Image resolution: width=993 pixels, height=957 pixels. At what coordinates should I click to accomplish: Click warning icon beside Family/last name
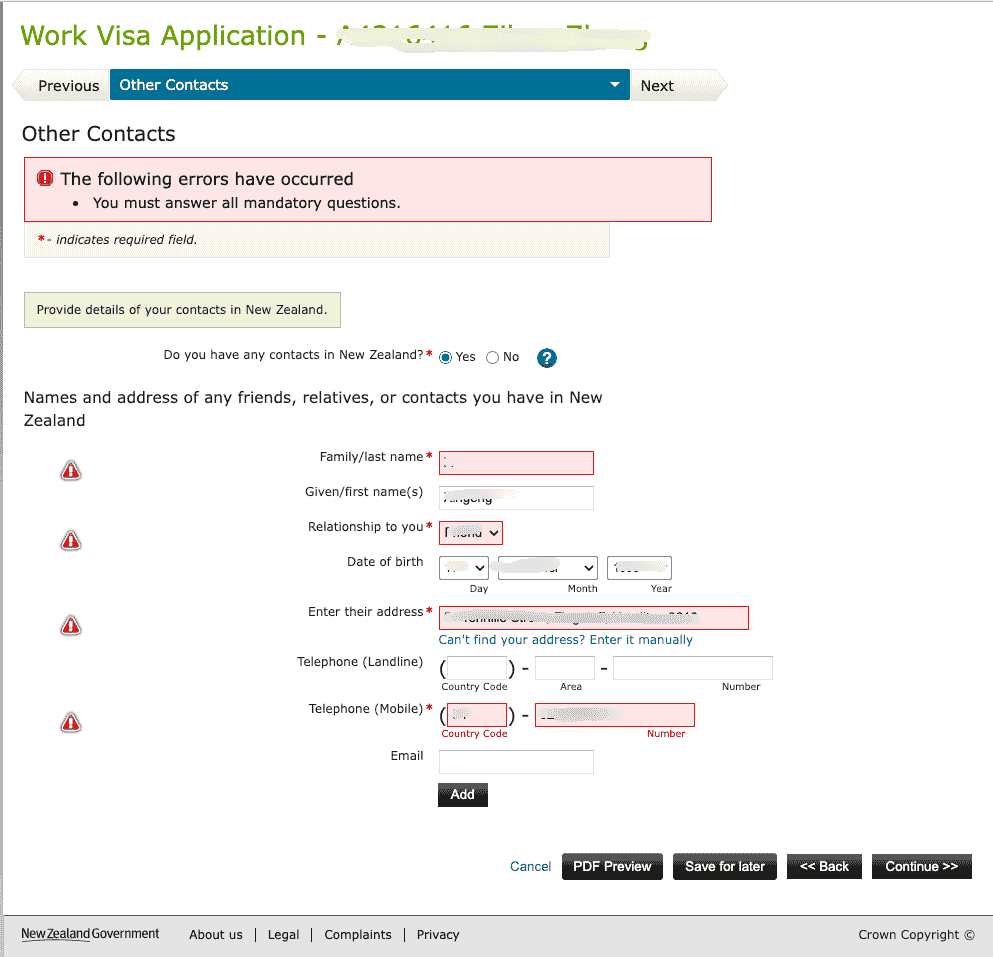[x=71, y=470]
